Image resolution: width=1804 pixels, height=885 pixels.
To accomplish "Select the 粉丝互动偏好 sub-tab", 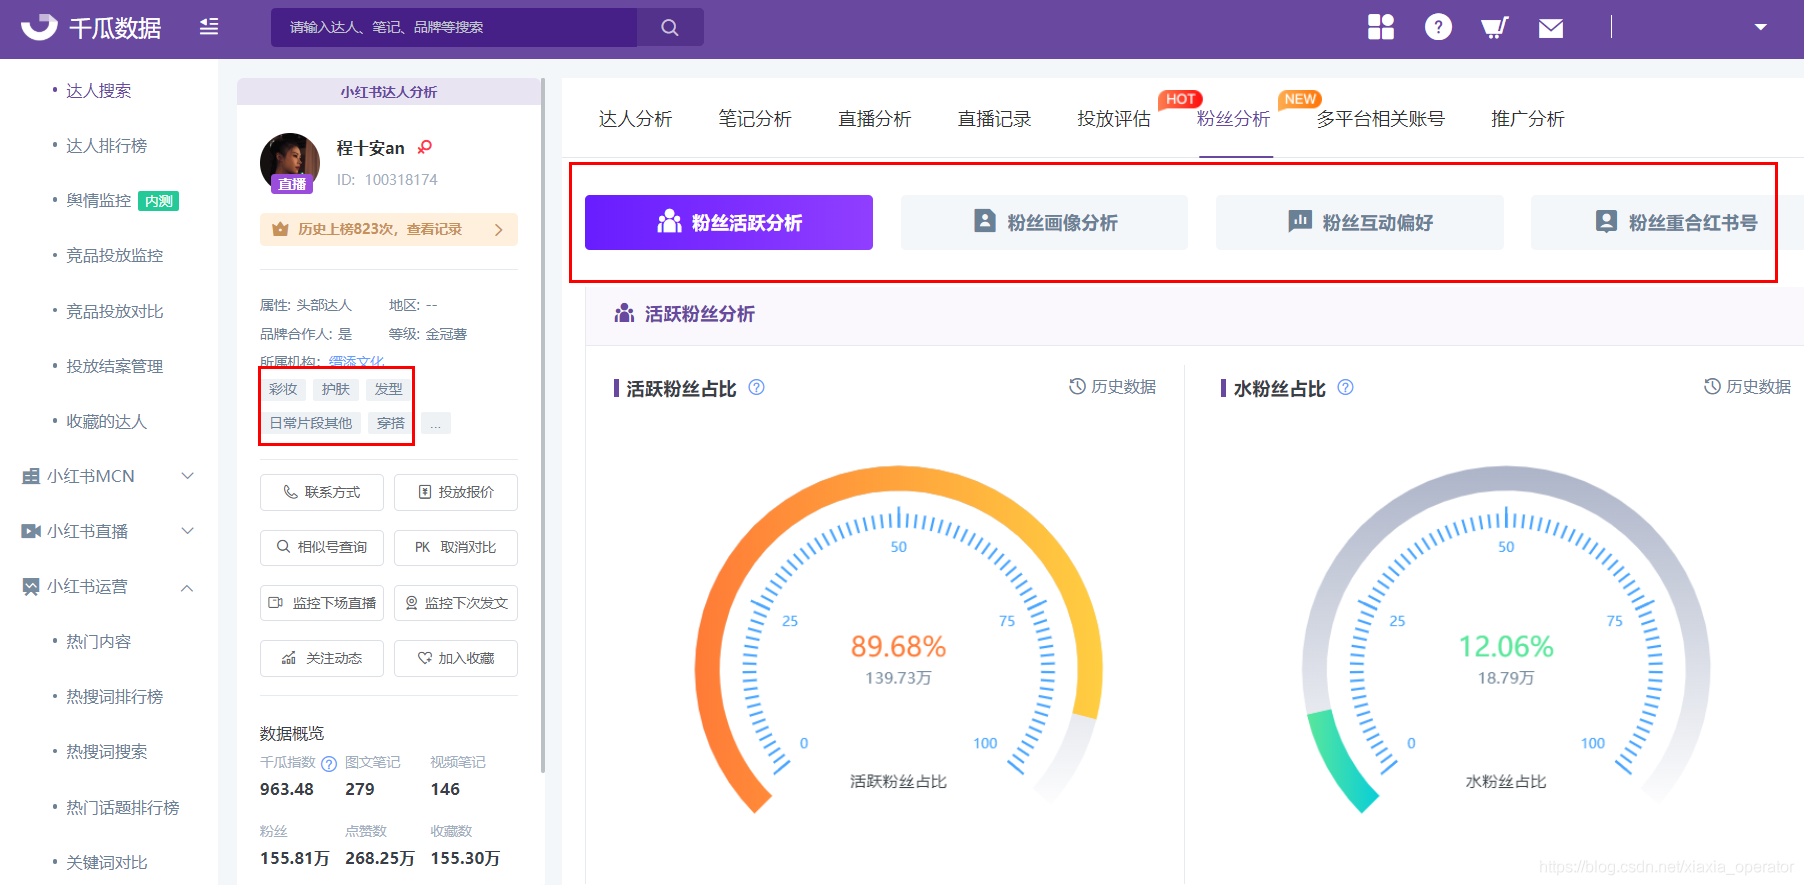I will tap(1360, 222).
